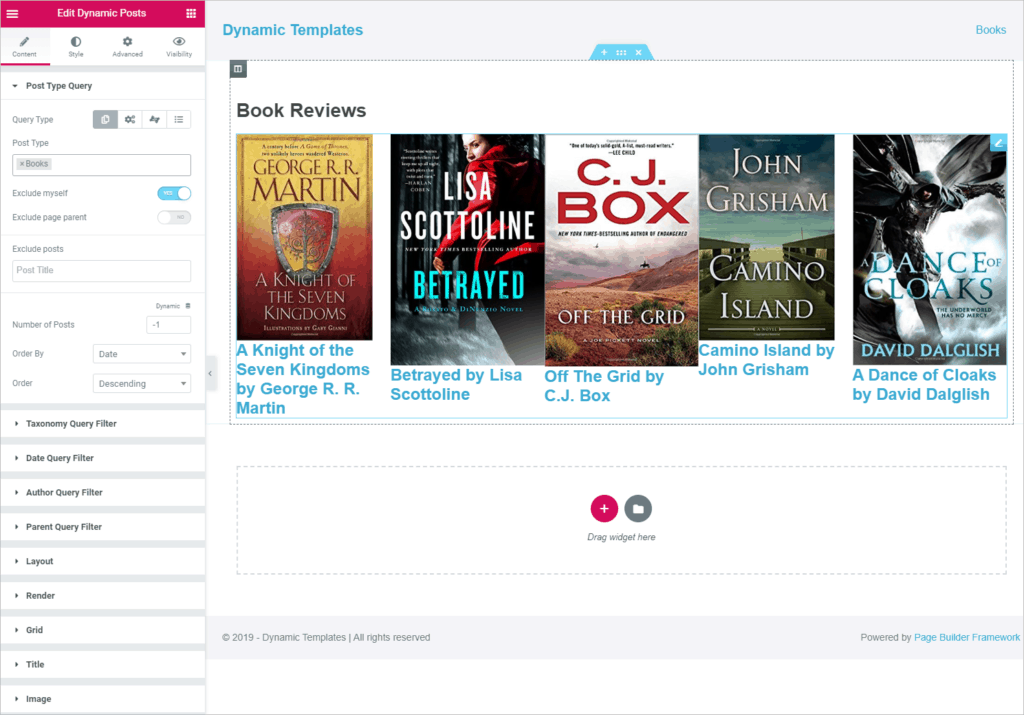1024x715 pixels.
Task: Switch to the Style tab
Action: (x=76, y=46)
